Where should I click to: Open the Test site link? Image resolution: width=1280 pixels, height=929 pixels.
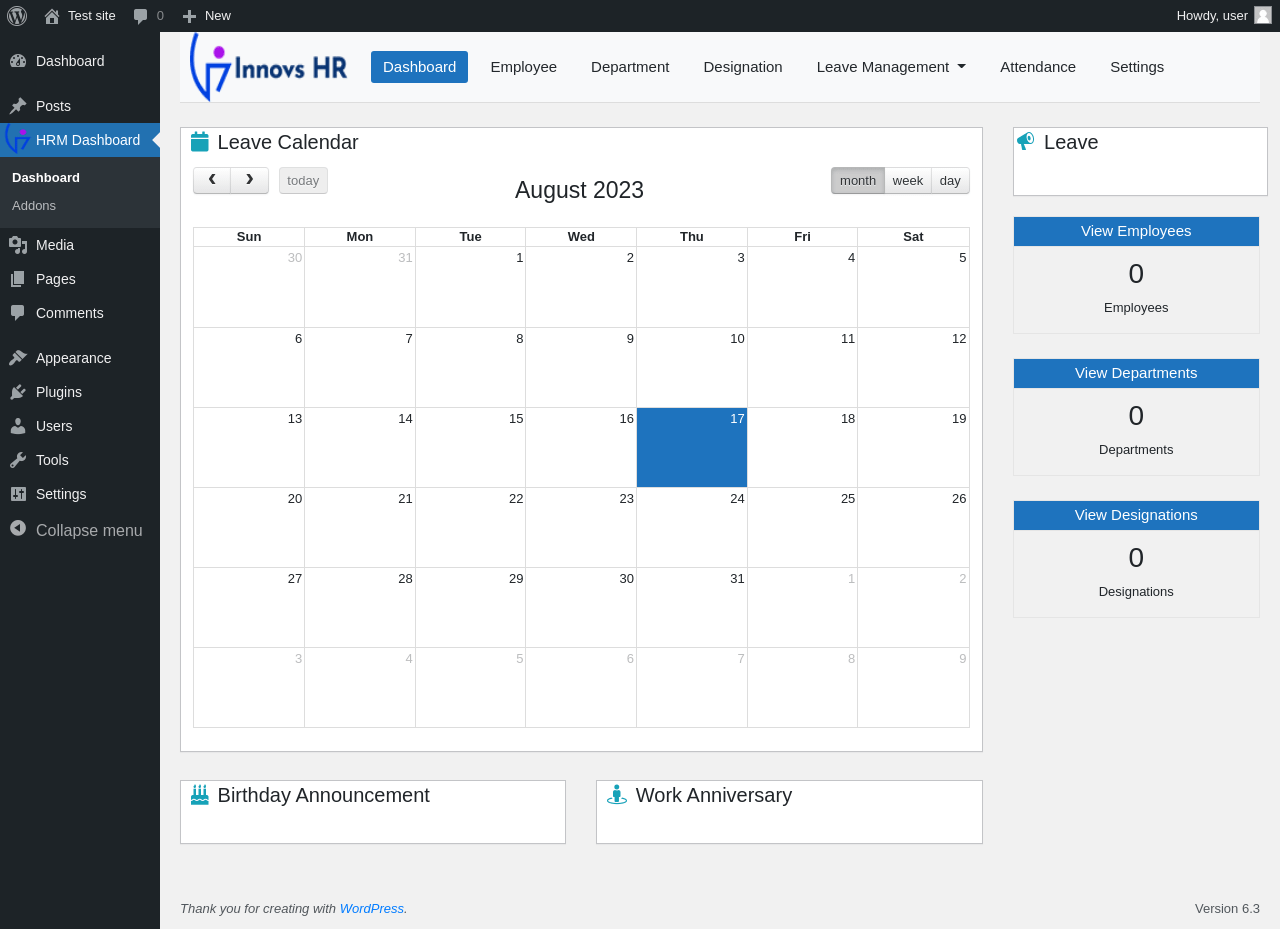(x=80, y=16)
